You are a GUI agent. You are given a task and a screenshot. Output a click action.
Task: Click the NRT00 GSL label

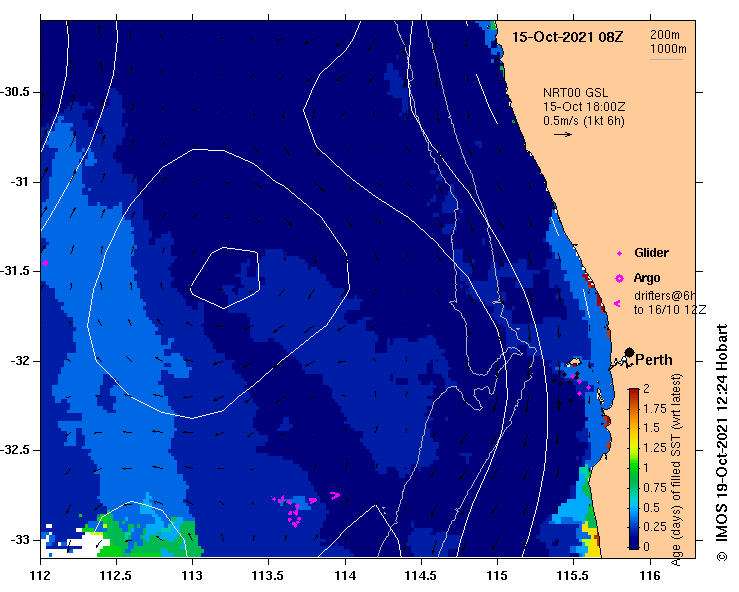coord(575,93)
